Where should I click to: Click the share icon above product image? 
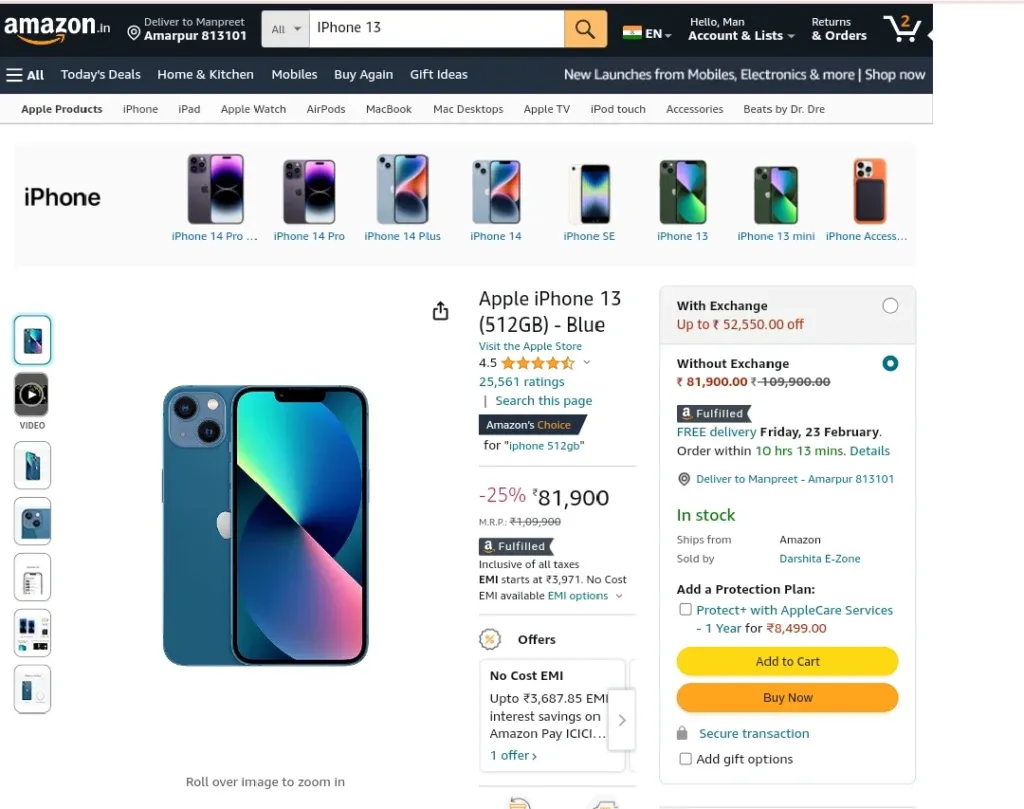pyautogui.click(x=441, y=311)
